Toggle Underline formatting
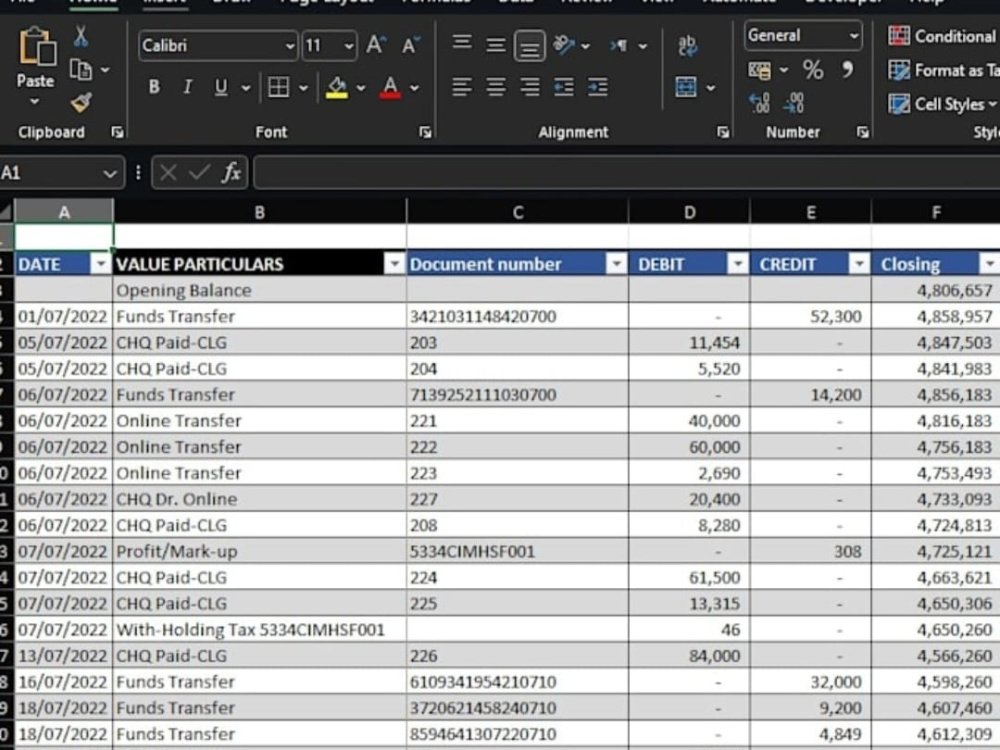 tap(221, 87)
